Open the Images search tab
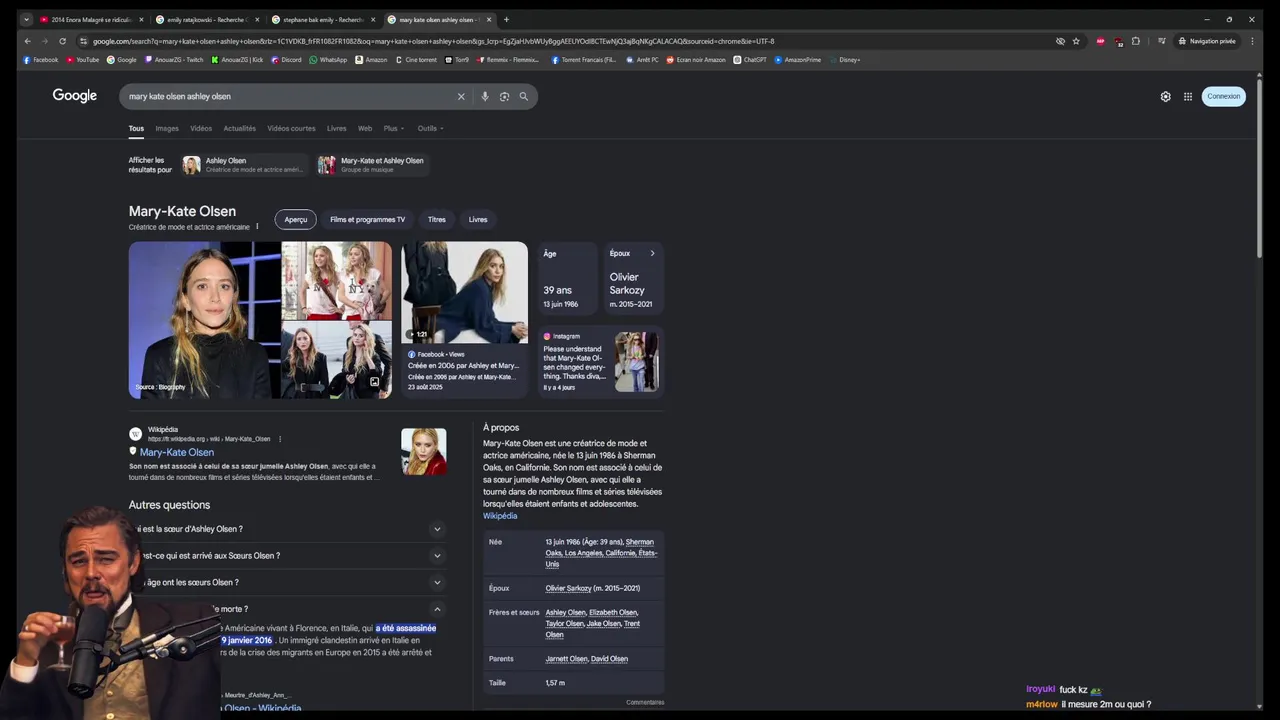1280x720 pixels. pos(167,128)
